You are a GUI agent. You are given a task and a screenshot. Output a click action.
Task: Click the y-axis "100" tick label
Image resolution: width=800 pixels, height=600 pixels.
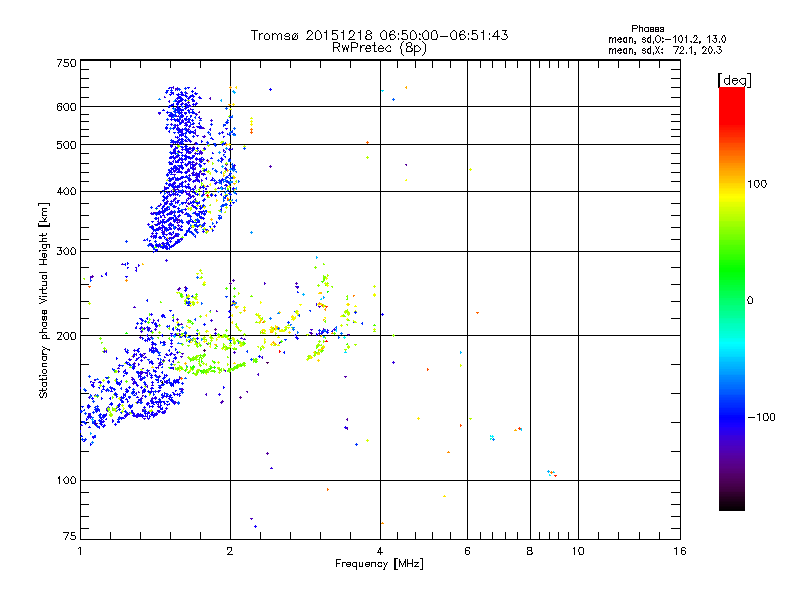pos(66,481)
